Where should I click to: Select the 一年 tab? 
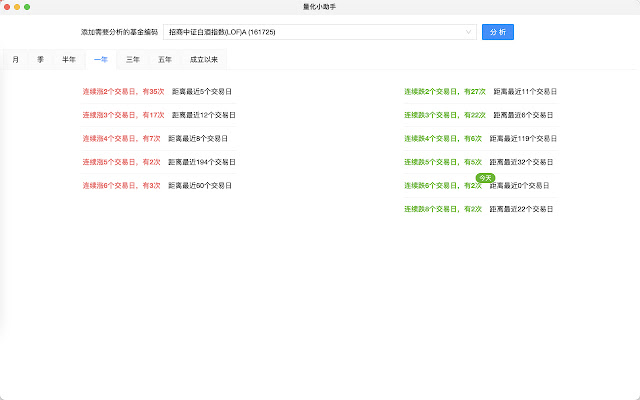[101, 60]
